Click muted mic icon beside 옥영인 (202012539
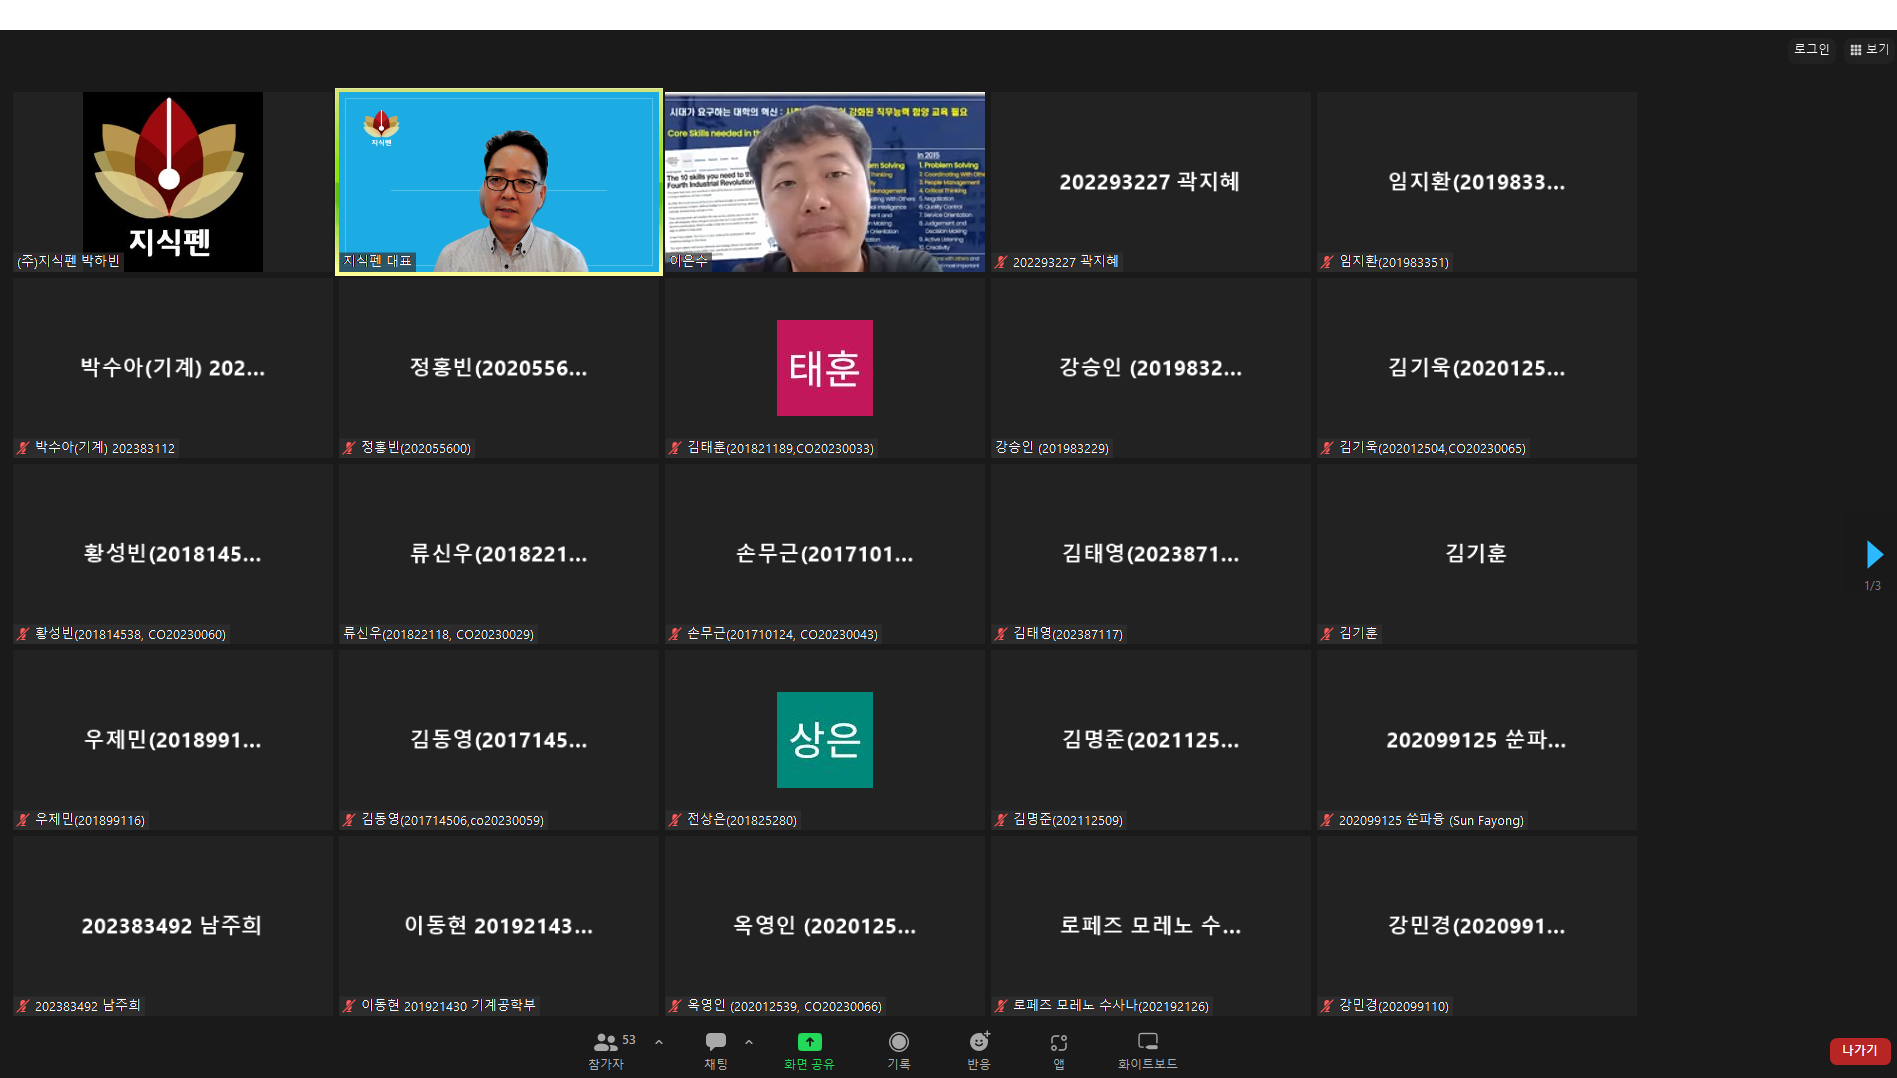The width and height of the screenshot is (1897, 1078). pos(675,1006)
